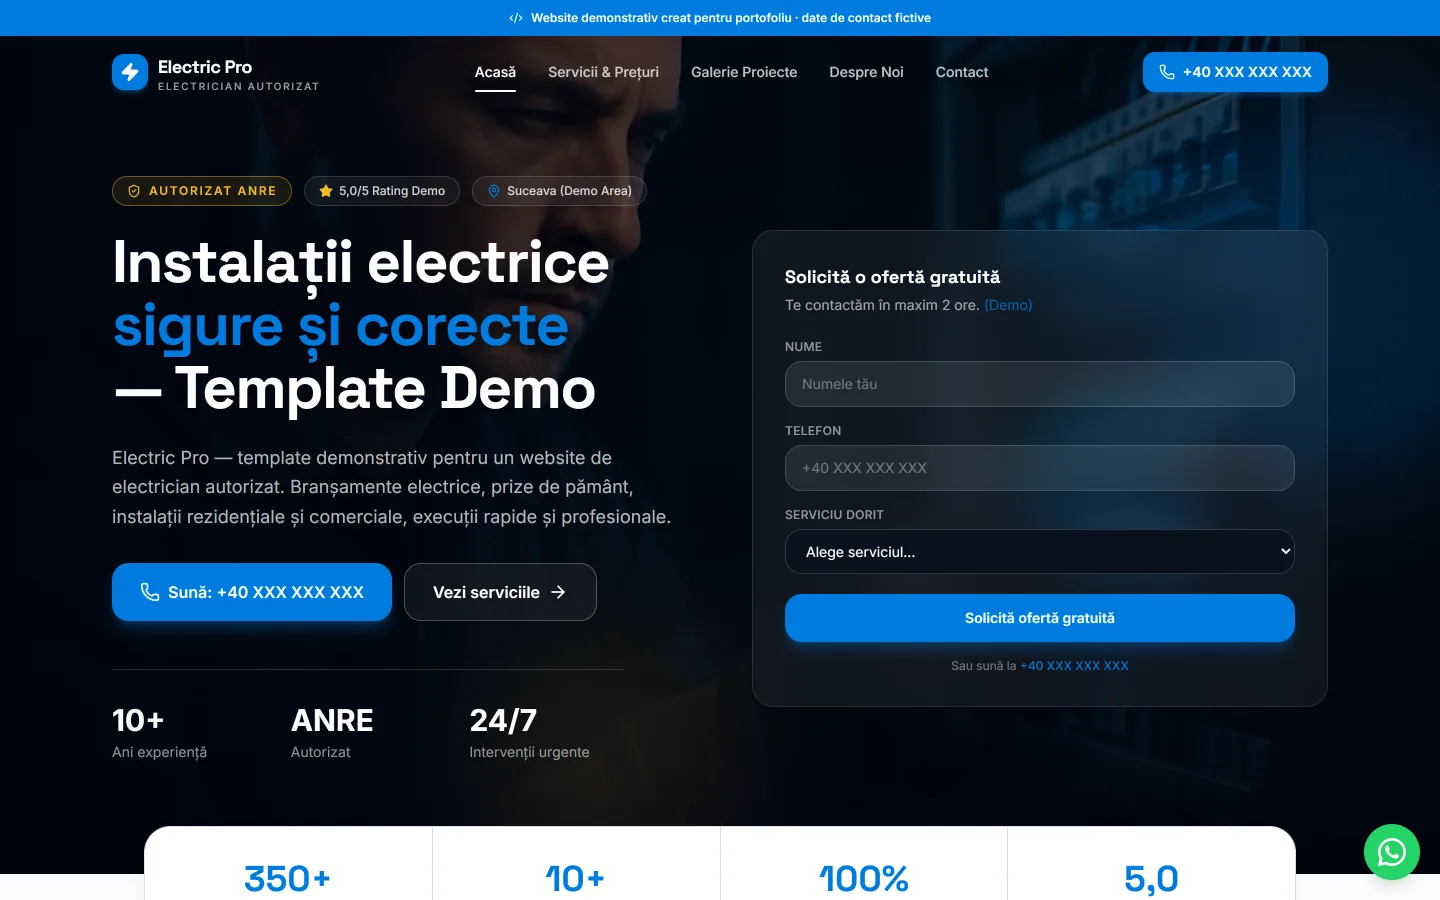1440x900 pixels.
Task: Open the Acasă navigation item
Action: coord(495,72)
